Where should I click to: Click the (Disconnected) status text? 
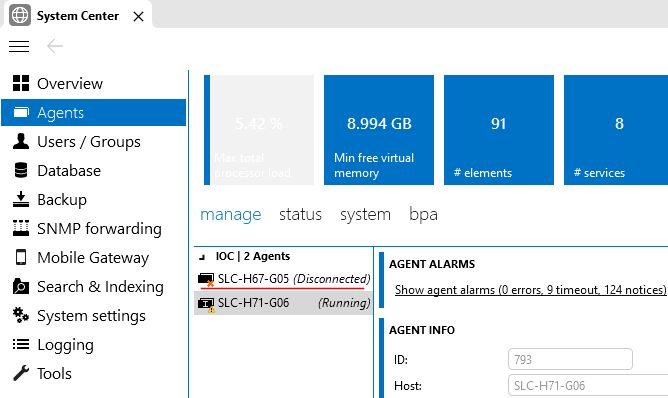332,279
